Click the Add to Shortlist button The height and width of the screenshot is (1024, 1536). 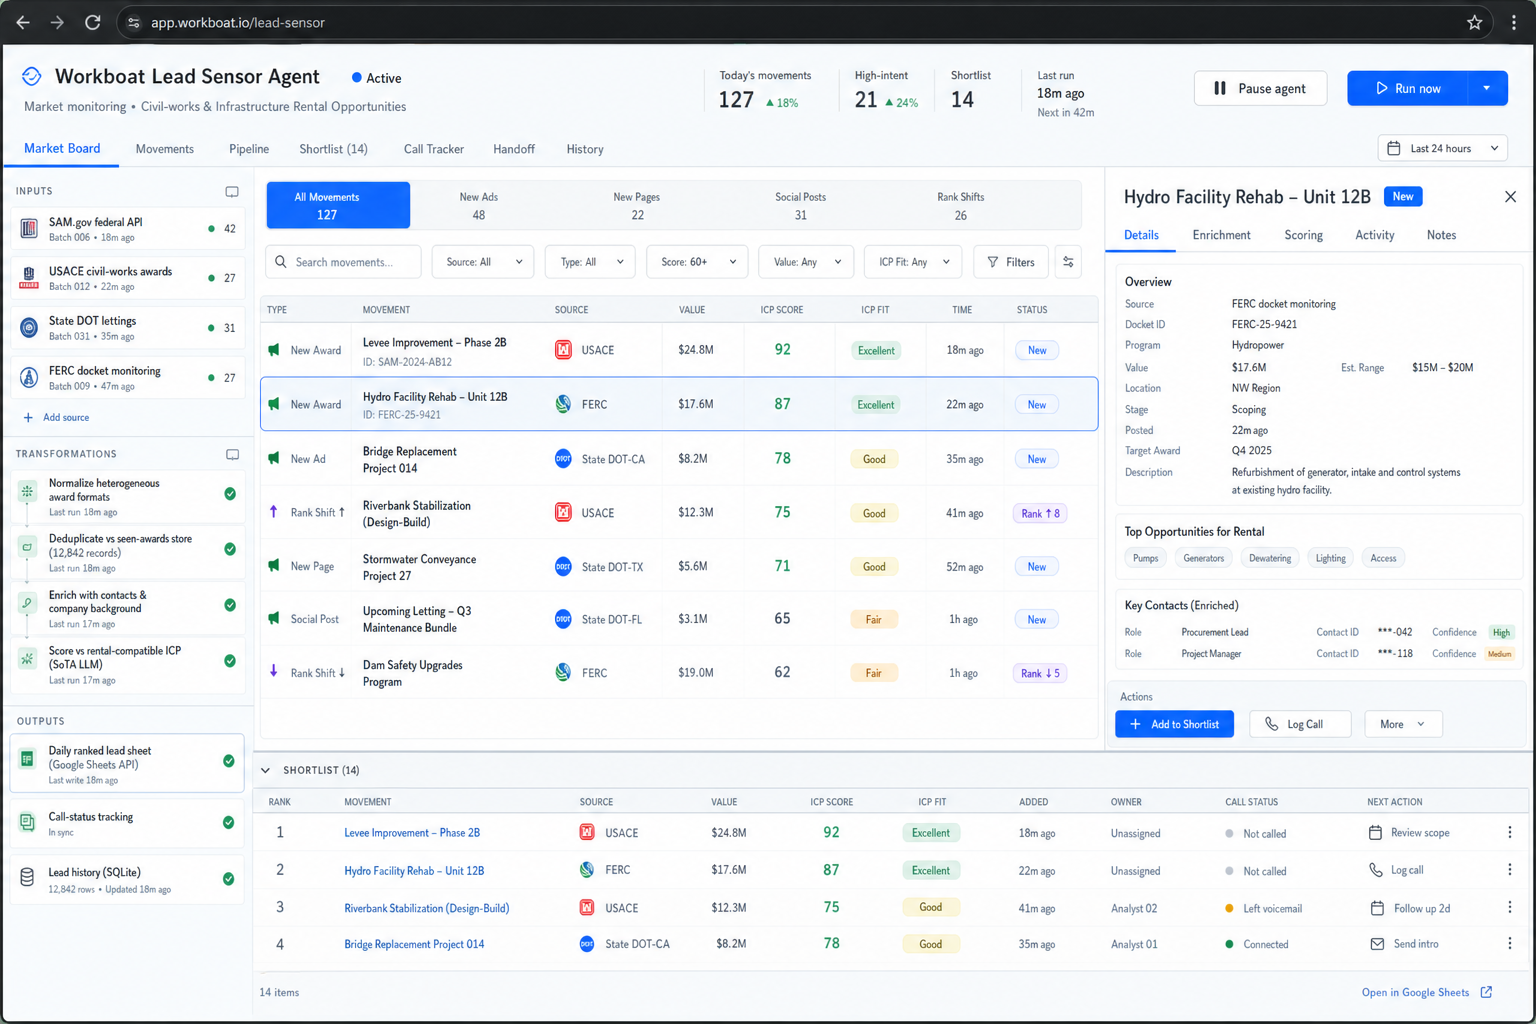tap(1174, 724)
